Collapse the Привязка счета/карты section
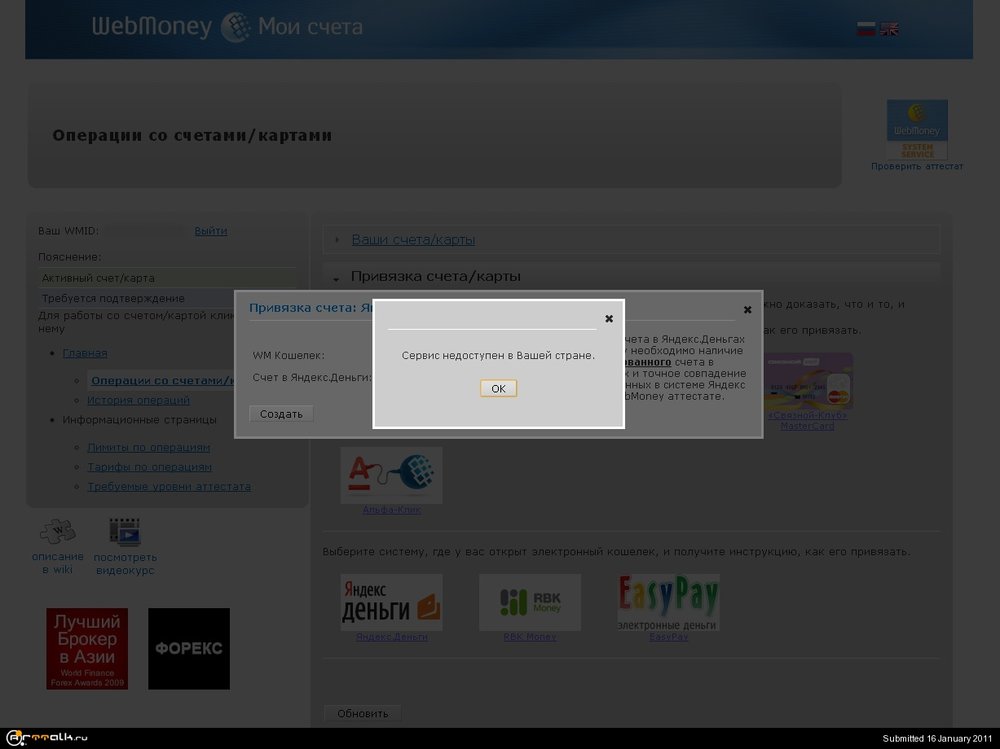This screenshot has width=1000, height=749. (x=336, y=278)
